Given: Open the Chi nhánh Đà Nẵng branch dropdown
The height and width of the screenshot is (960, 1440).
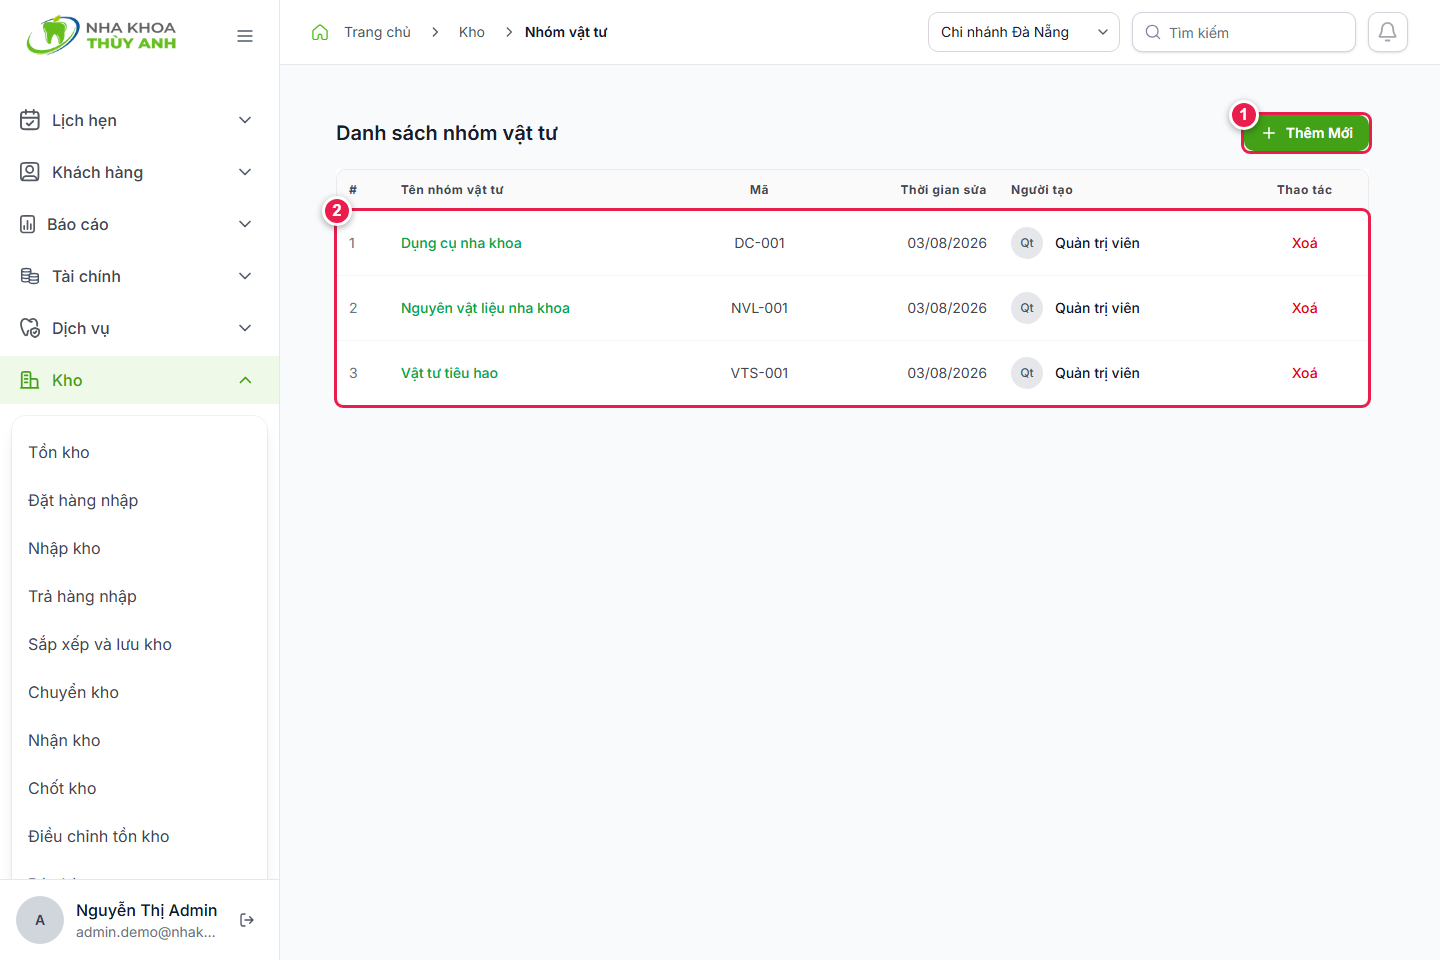Looking at the screenshot, I should [1024, 32].
